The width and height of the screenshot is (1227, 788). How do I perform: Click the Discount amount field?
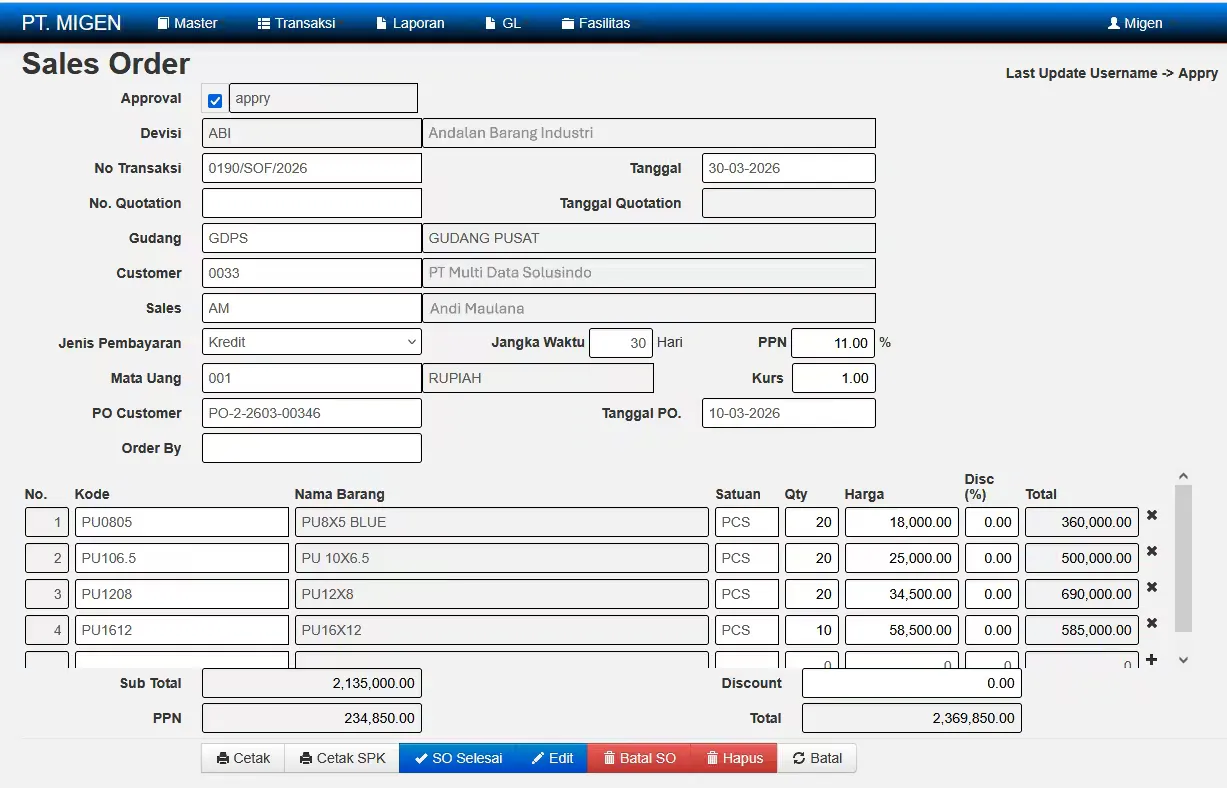tap(912, 683)
